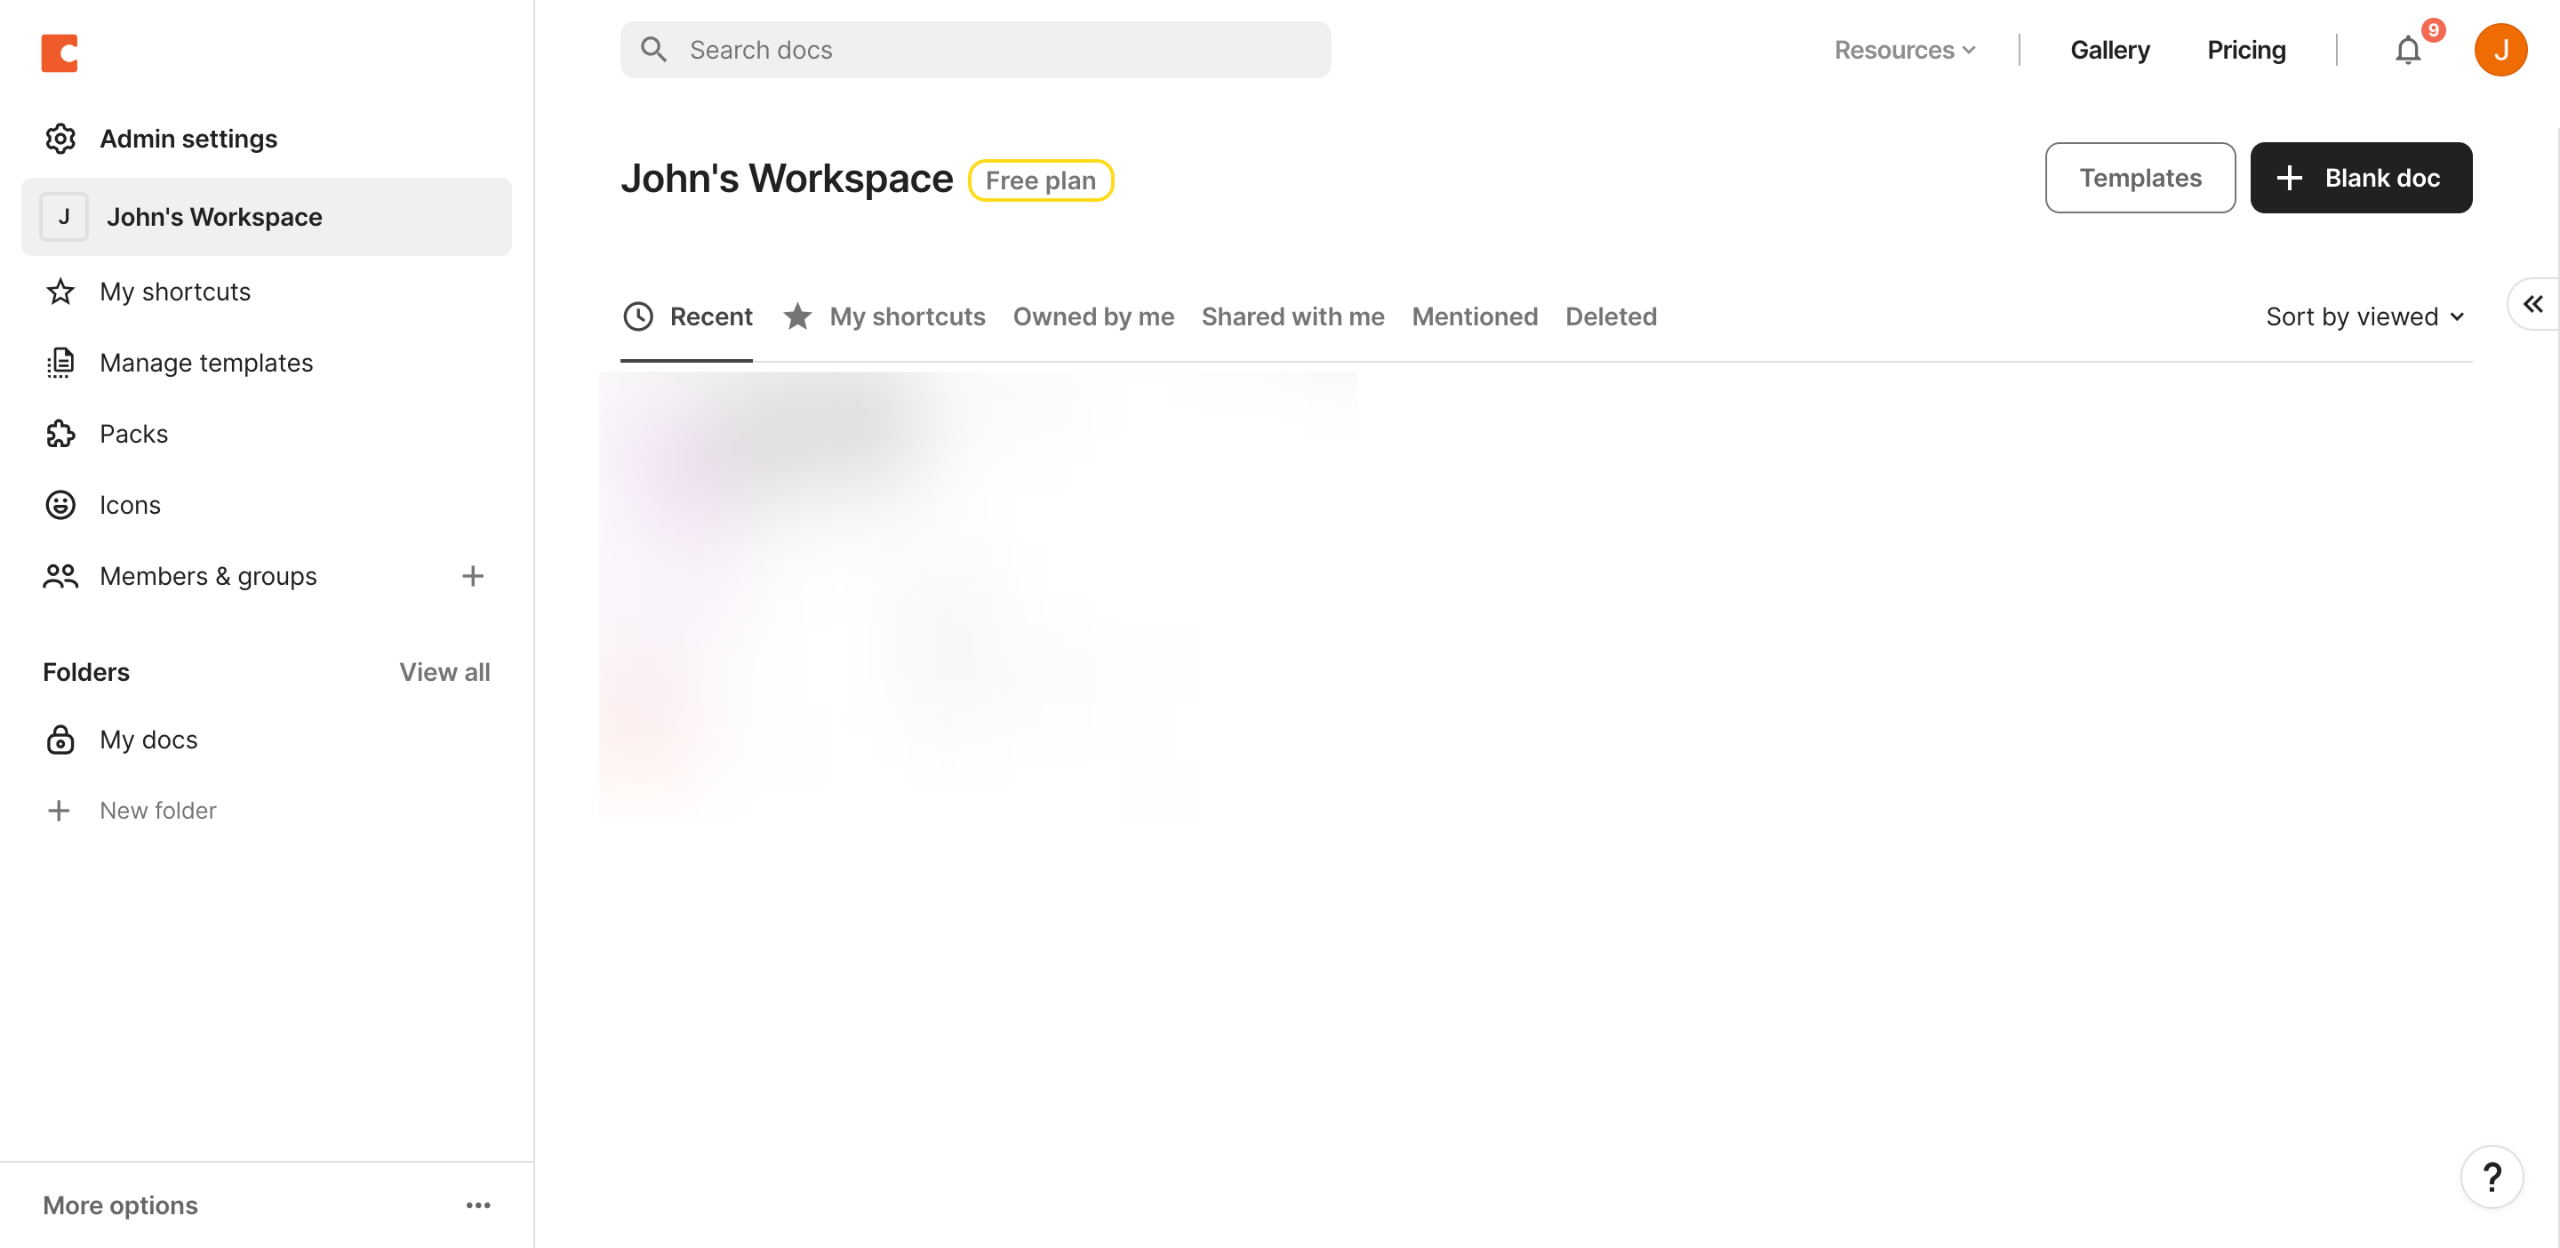Viewport: 2560px width, 1248px height.
Task: Click the New folder label
Action: click(158, 810)
